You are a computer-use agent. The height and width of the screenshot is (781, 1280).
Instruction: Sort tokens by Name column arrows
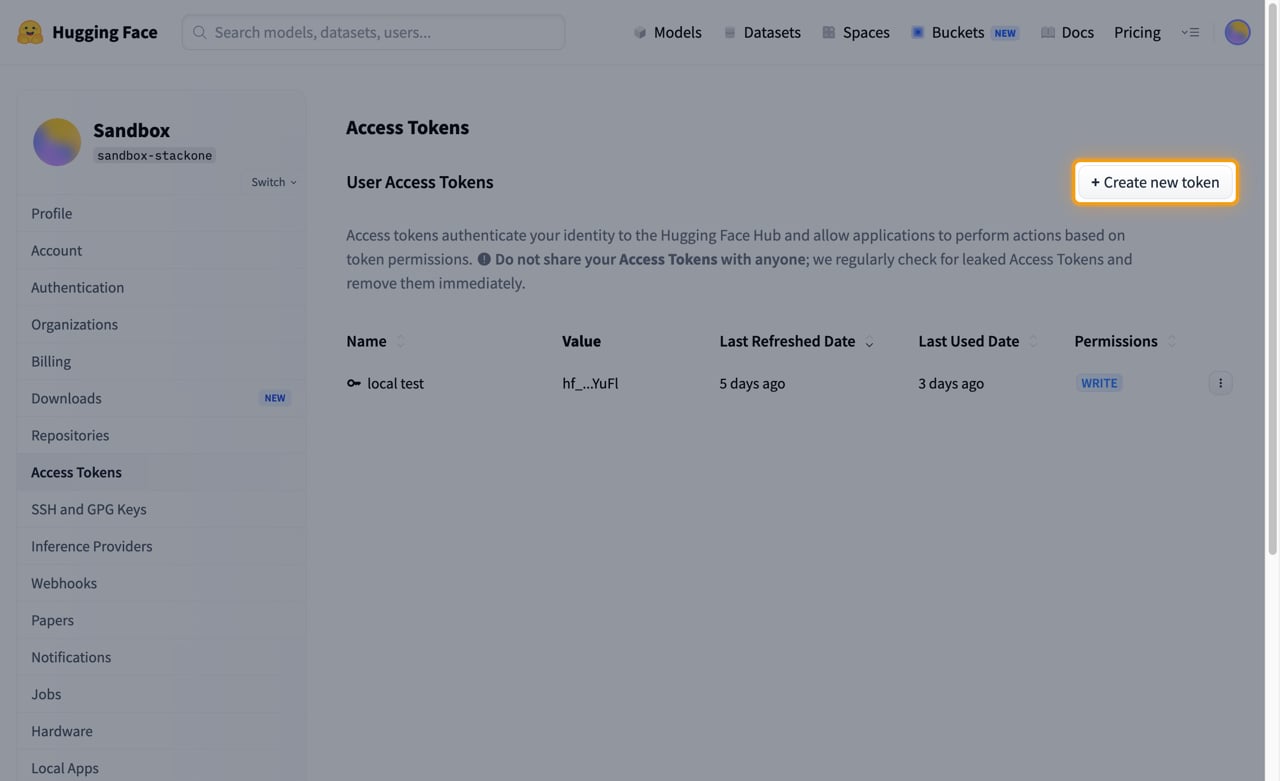click(400, 341)
